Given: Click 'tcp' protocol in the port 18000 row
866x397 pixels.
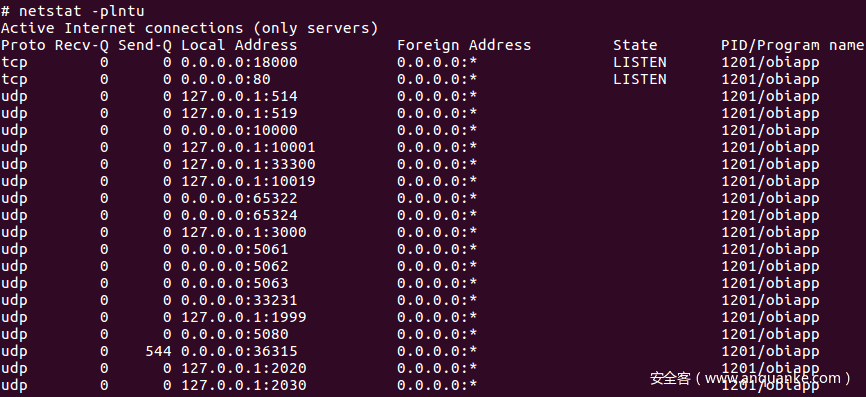Looking at the screenshot, I should tap(14, 63).
